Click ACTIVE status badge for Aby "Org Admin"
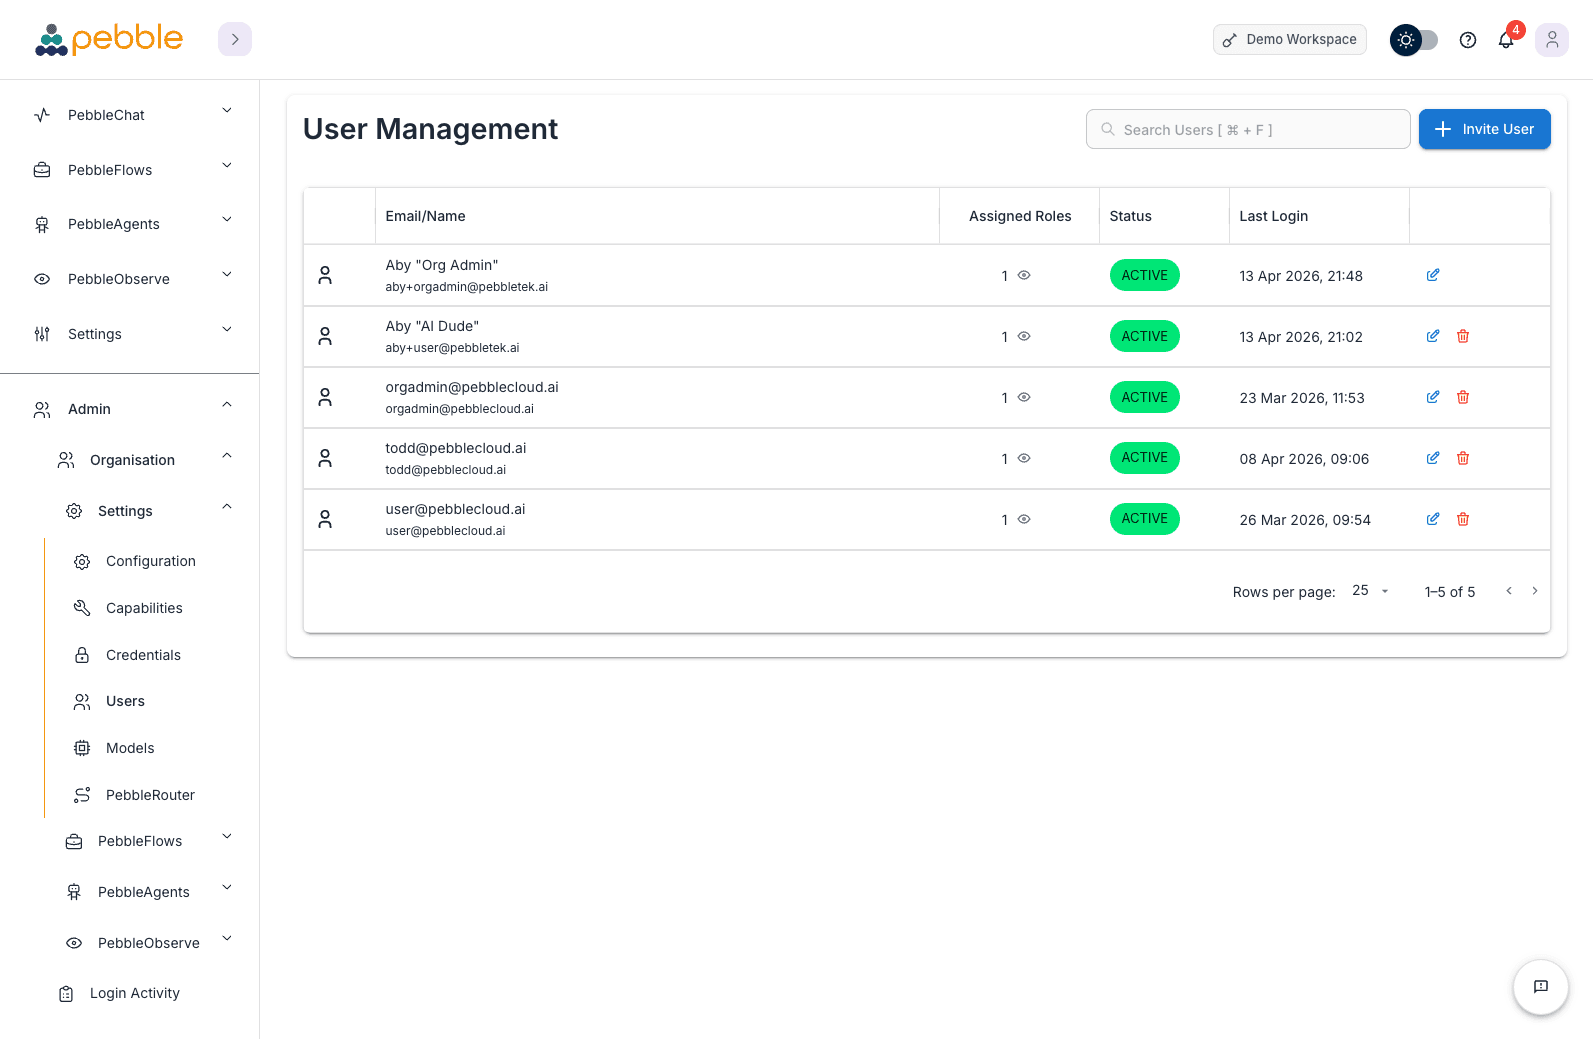 point(1145,275)
